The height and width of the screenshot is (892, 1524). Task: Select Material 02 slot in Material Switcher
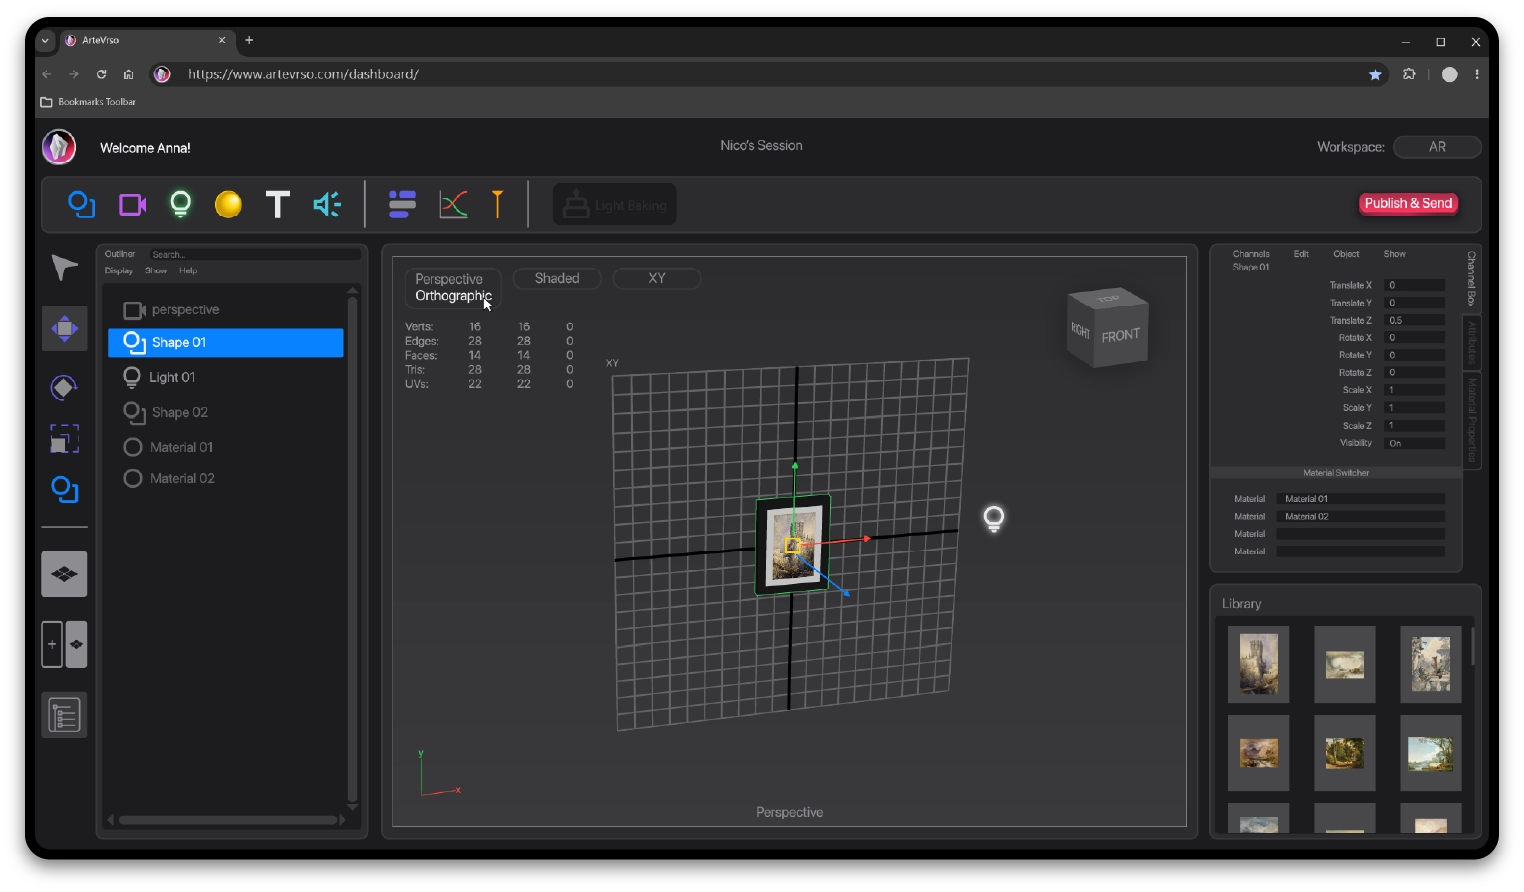pos(1360,517)
